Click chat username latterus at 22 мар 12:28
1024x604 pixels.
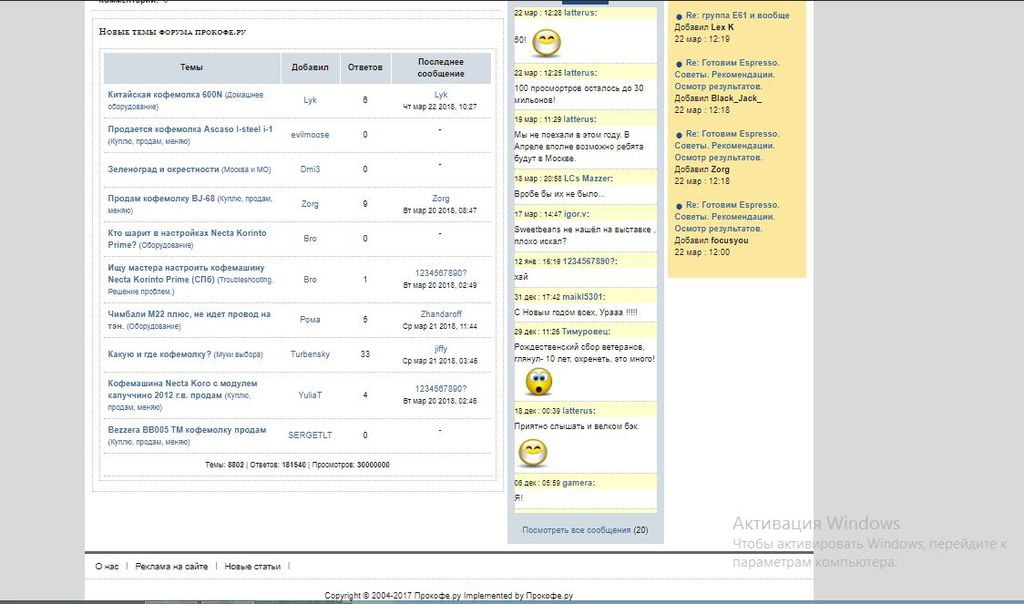(x=580, y=12)
